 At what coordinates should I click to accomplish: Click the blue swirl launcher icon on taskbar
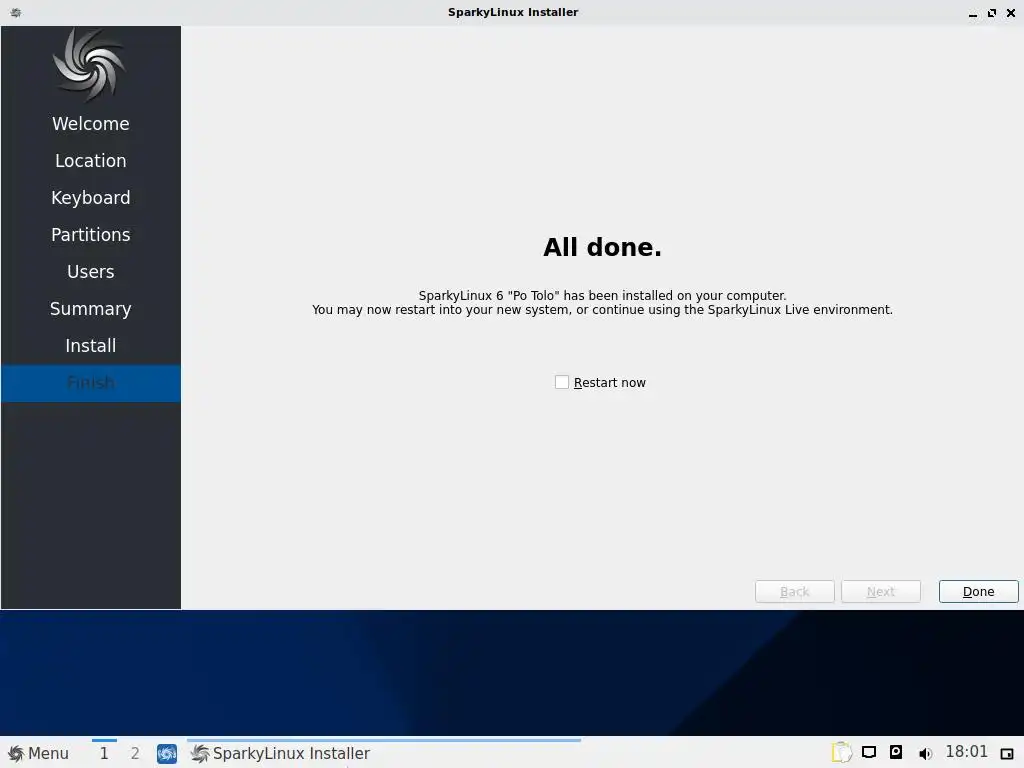(x=167, y=753)
